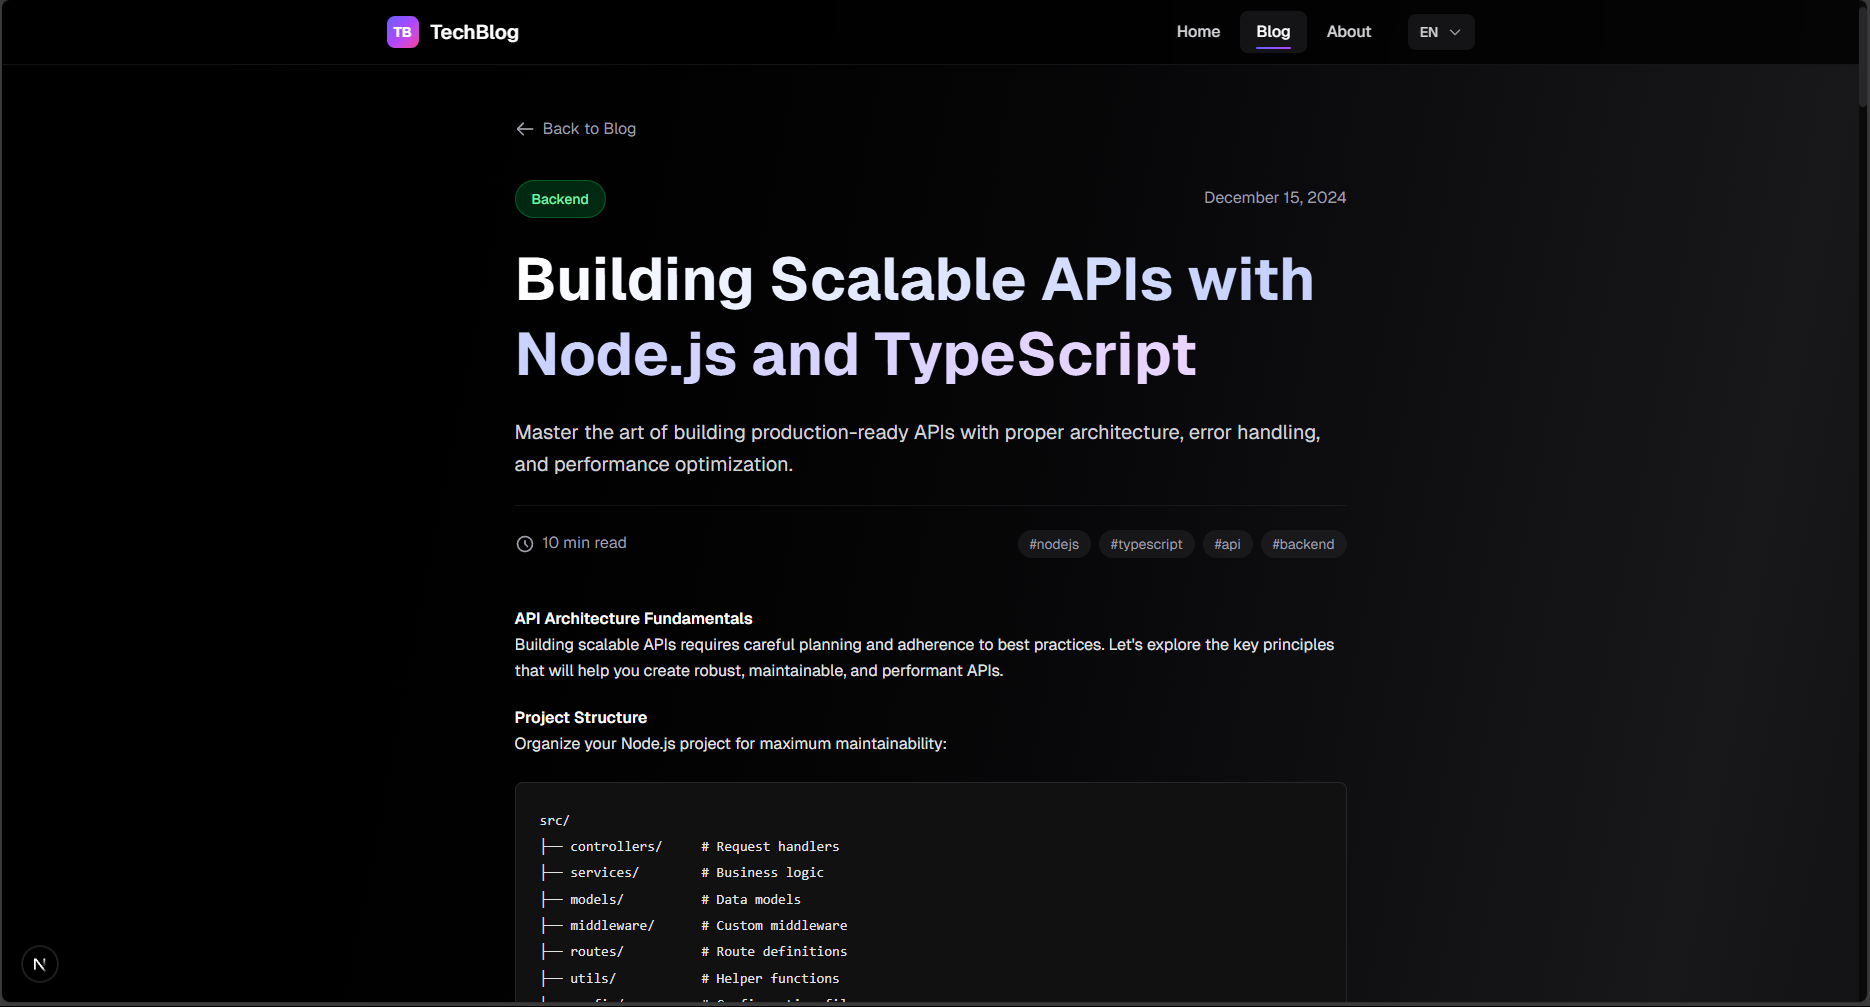Click the December 15, 2024 date
The width and height of the screenshot is (1870, 1007).
tap(1274, 198)
